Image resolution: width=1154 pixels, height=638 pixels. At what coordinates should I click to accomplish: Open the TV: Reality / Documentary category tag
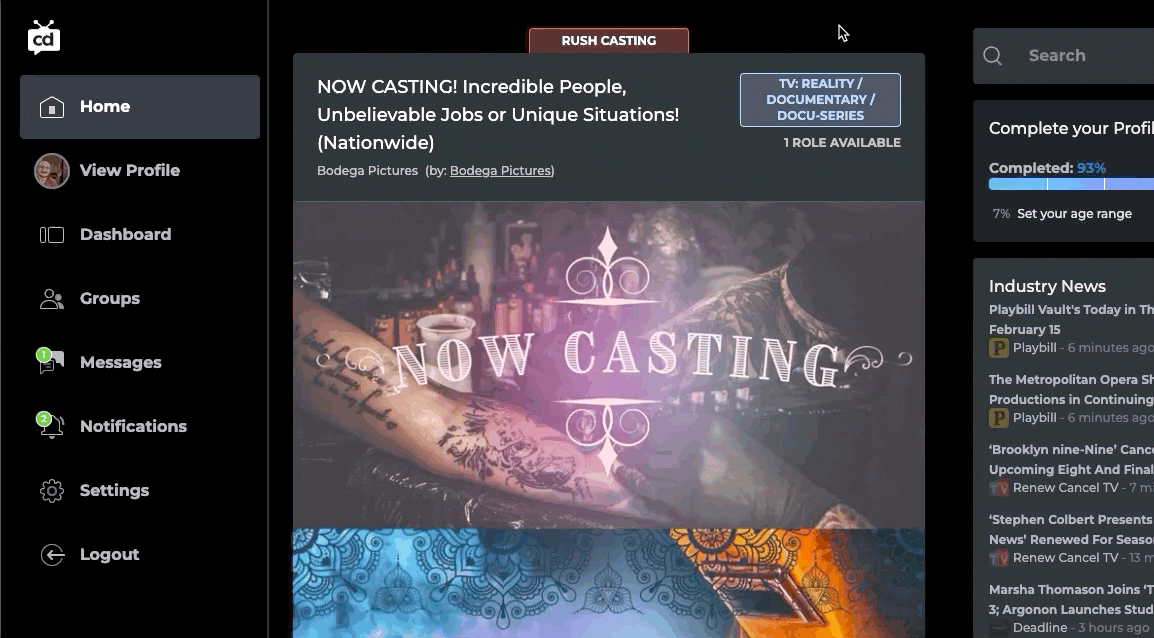click(820, 100)
